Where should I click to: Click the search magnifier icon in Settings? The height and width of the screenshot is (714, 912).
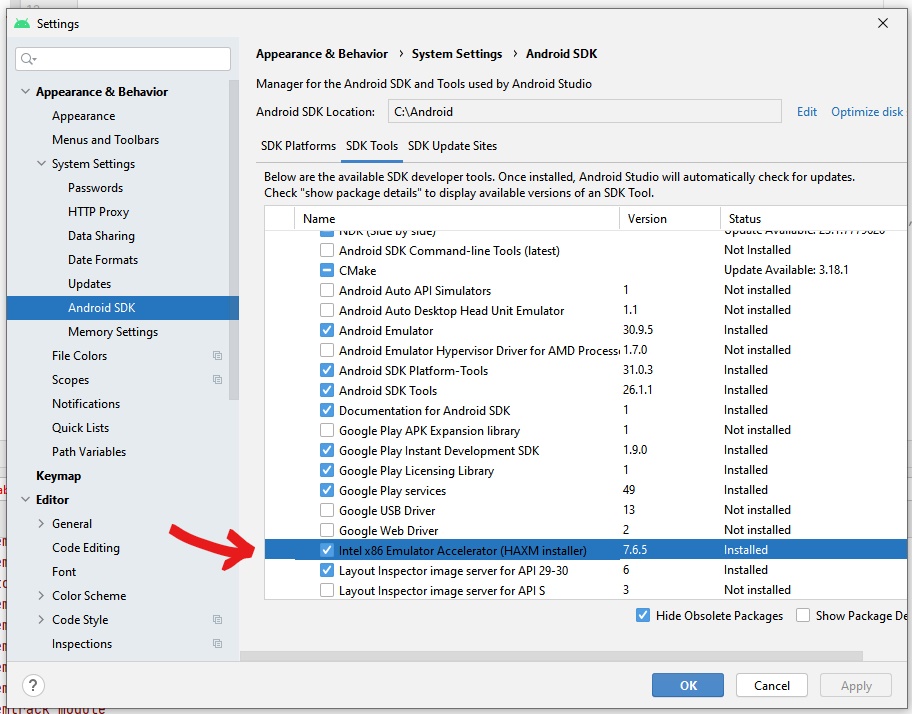click(x=27, y=59)
